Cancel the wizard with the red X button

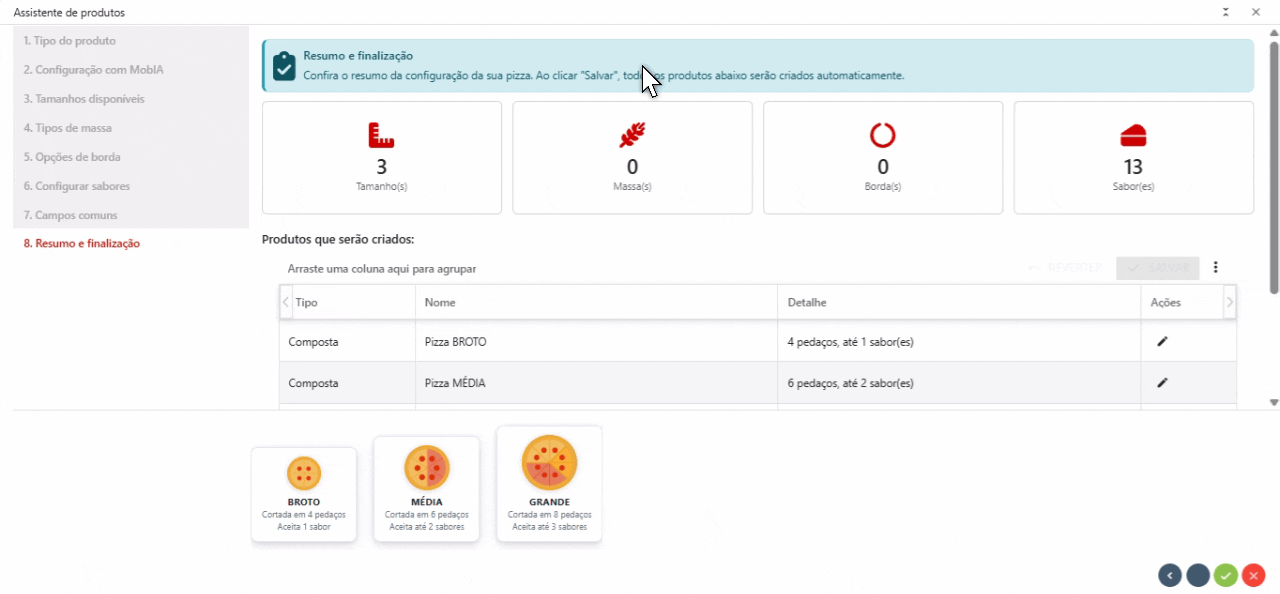[x=1253, y=575]
